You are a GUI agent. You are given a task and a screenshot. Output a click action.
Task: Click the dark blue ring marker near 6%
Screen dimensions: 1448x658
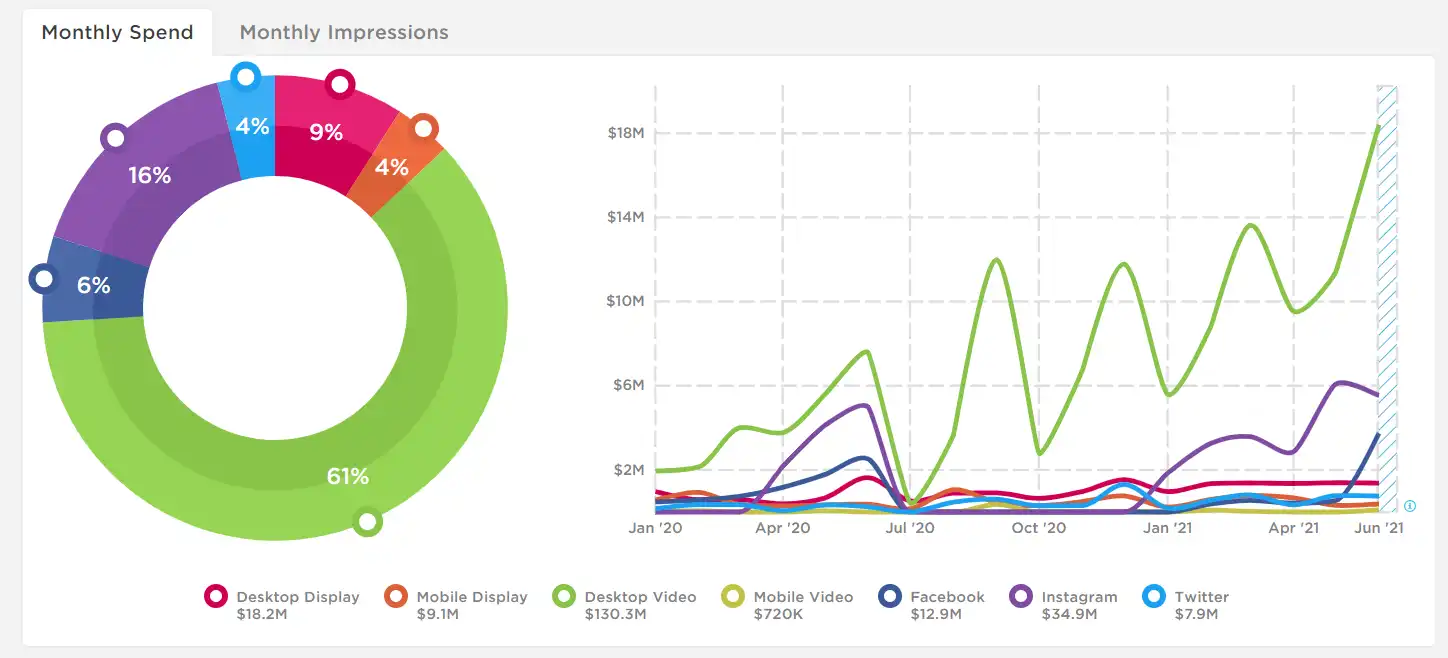43,279
